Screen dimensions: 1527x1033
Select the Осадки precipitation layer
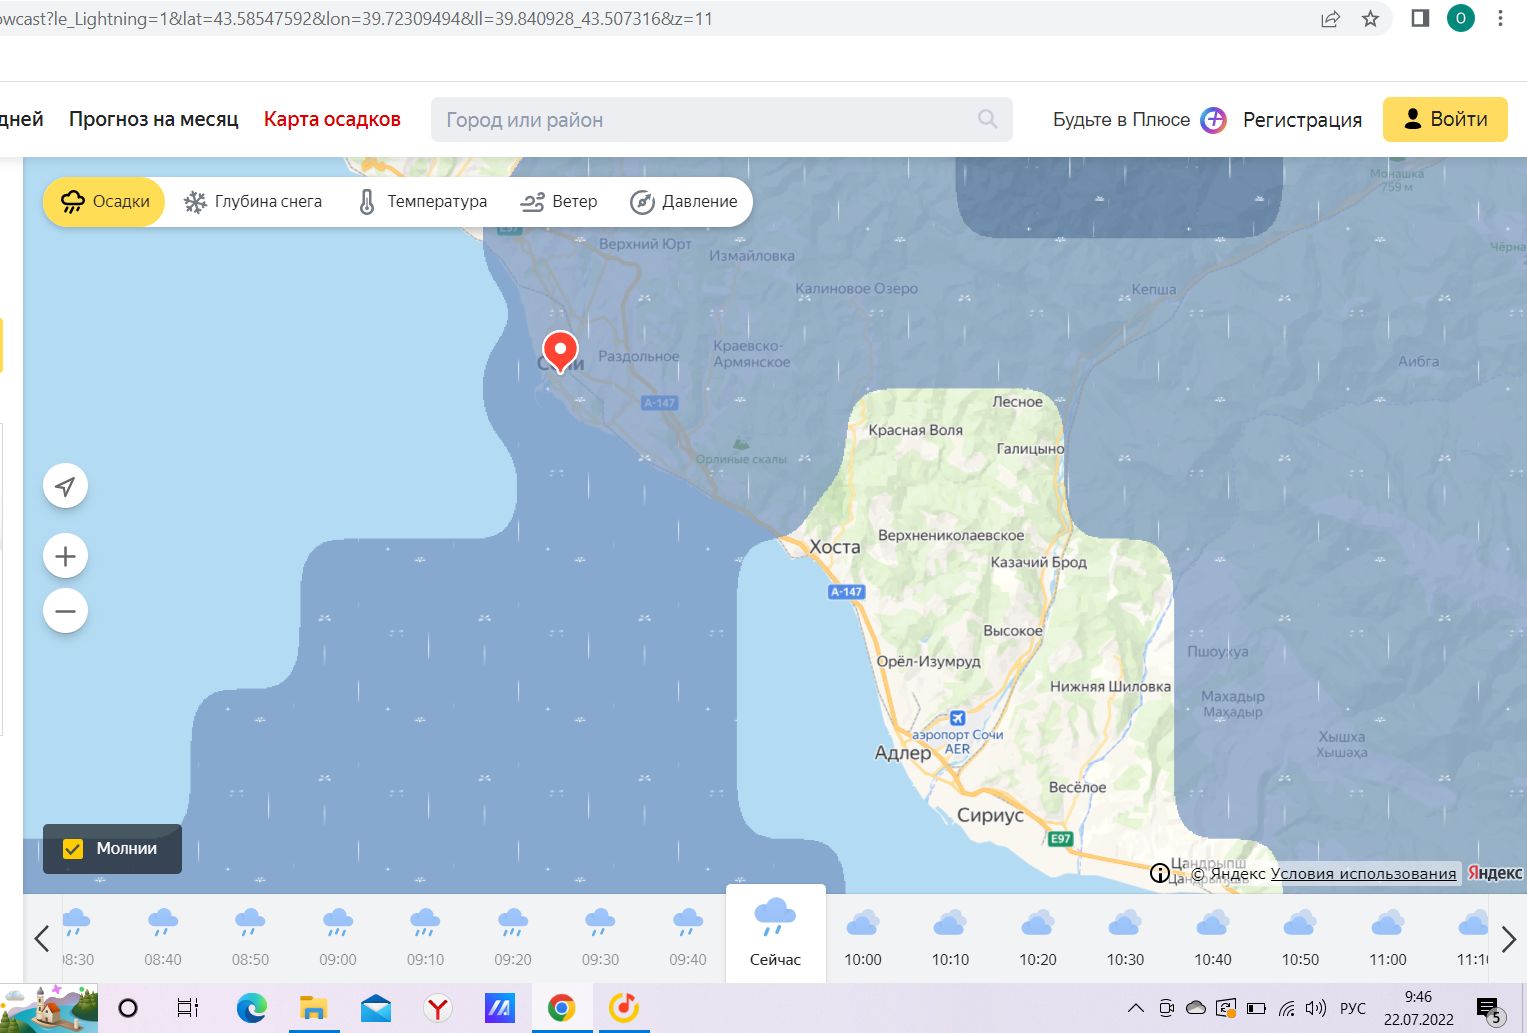coord(104,202)
